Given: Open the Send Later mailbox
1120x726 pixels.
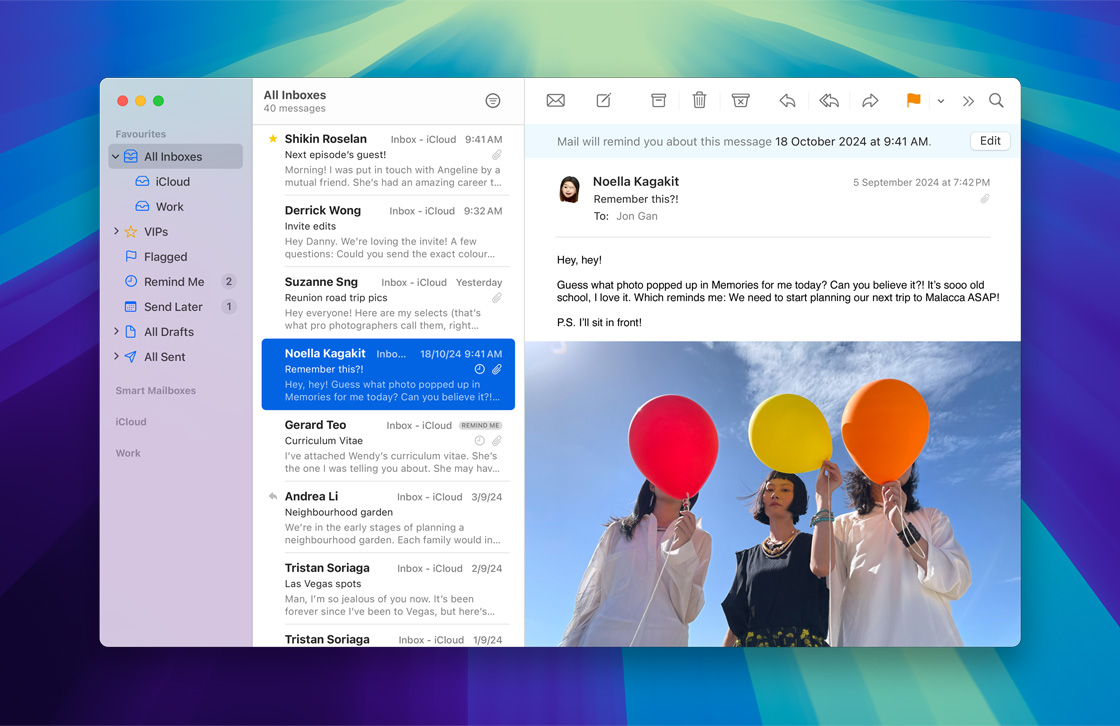Looking at the screenshot, I should (x=173, y=307).
